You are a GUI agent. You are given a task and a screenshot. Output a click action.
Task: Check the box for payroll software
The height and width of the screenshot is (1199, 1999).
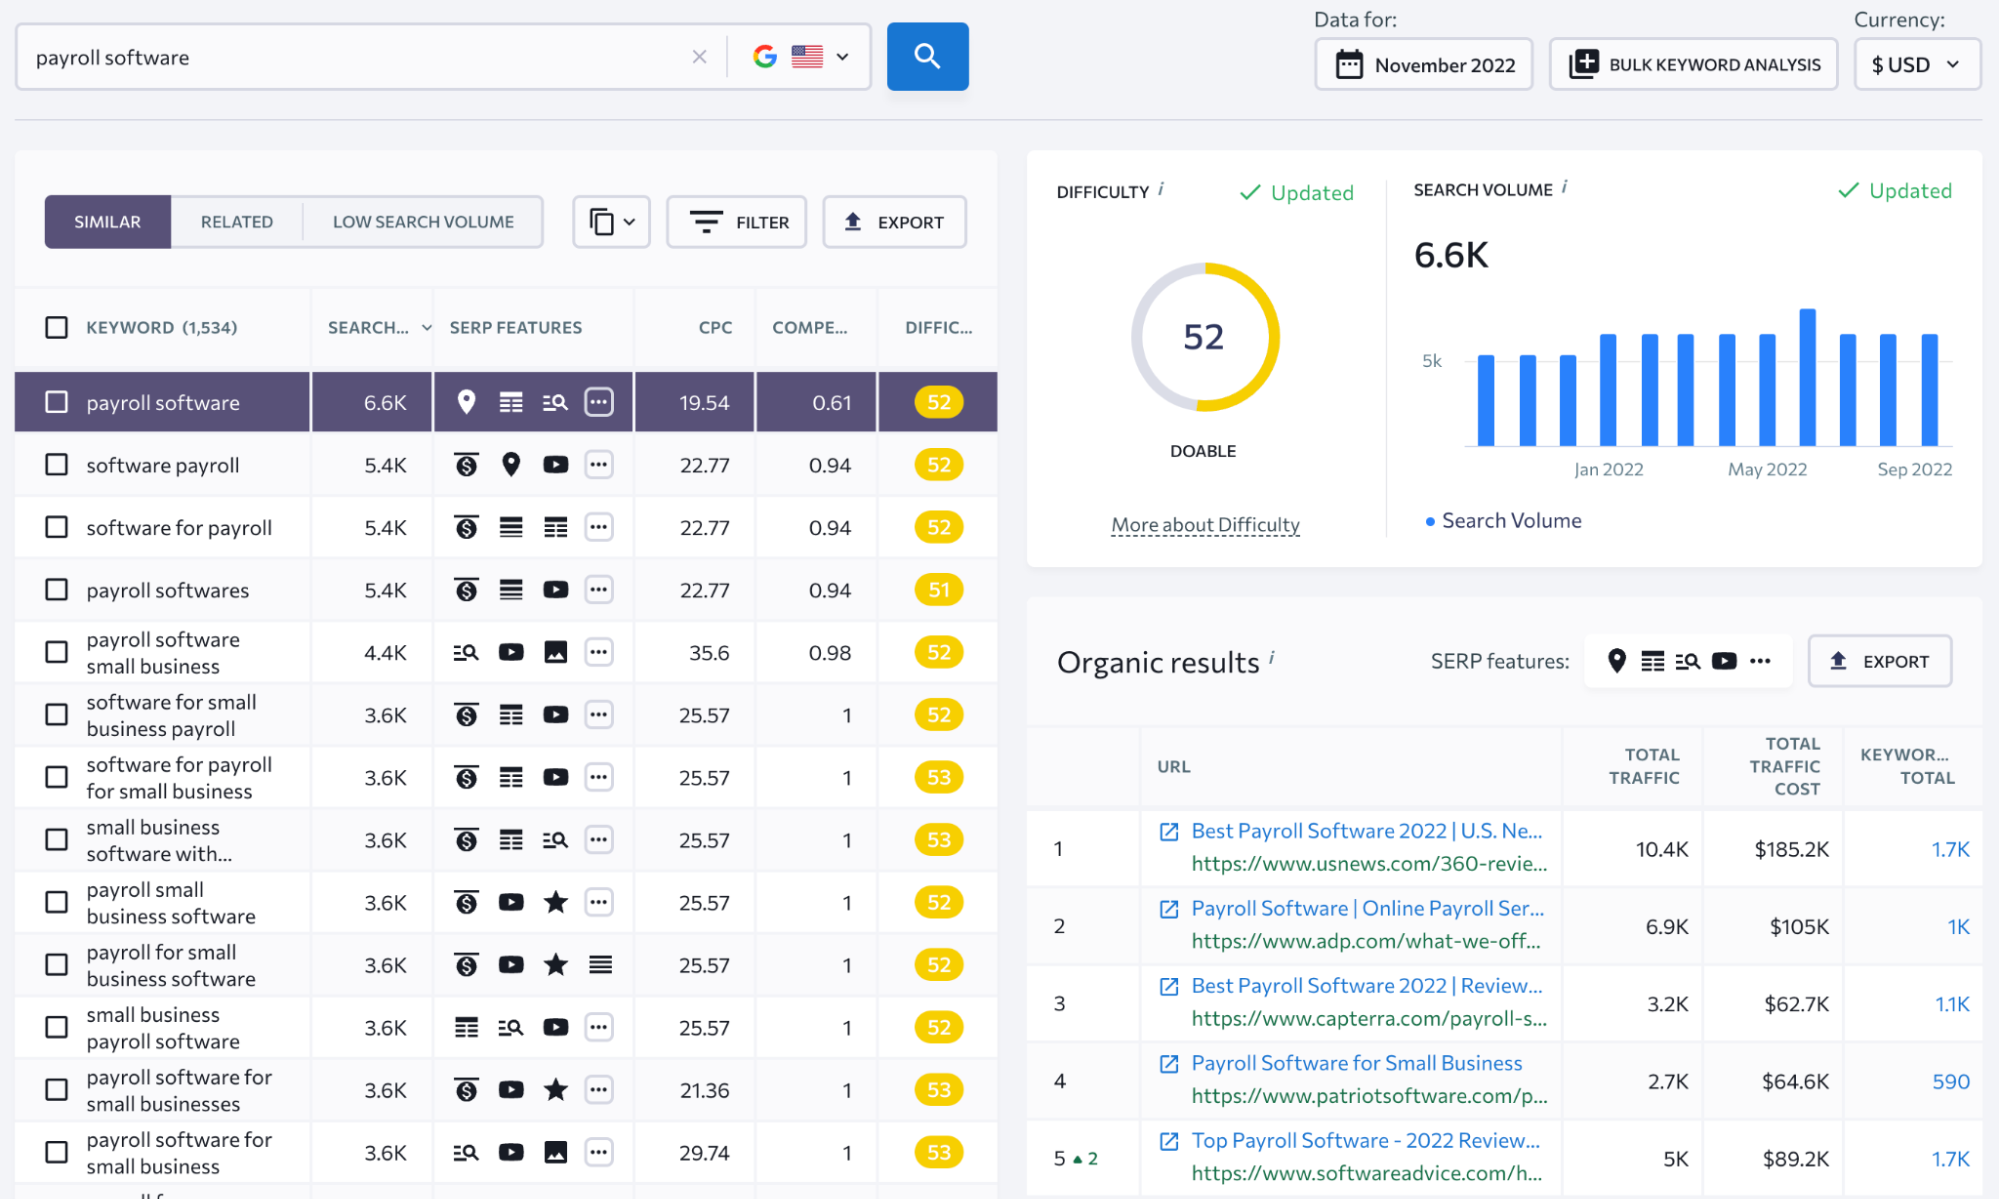click(57, 402)
